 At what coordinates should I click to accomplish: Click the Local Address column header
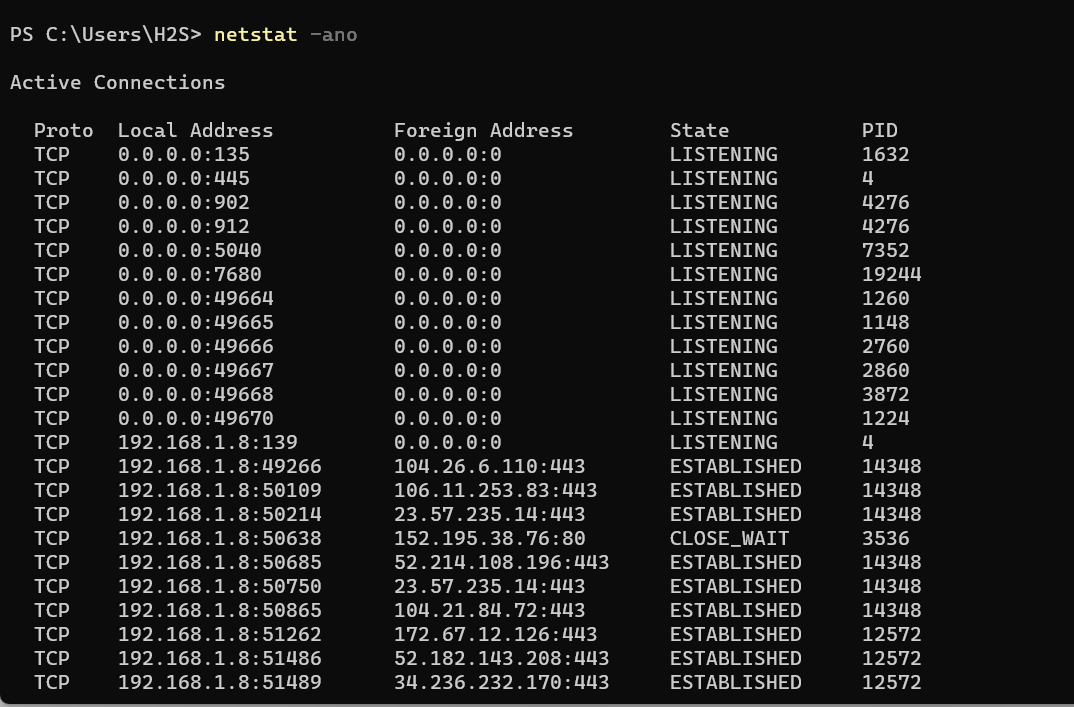point(195,130)
